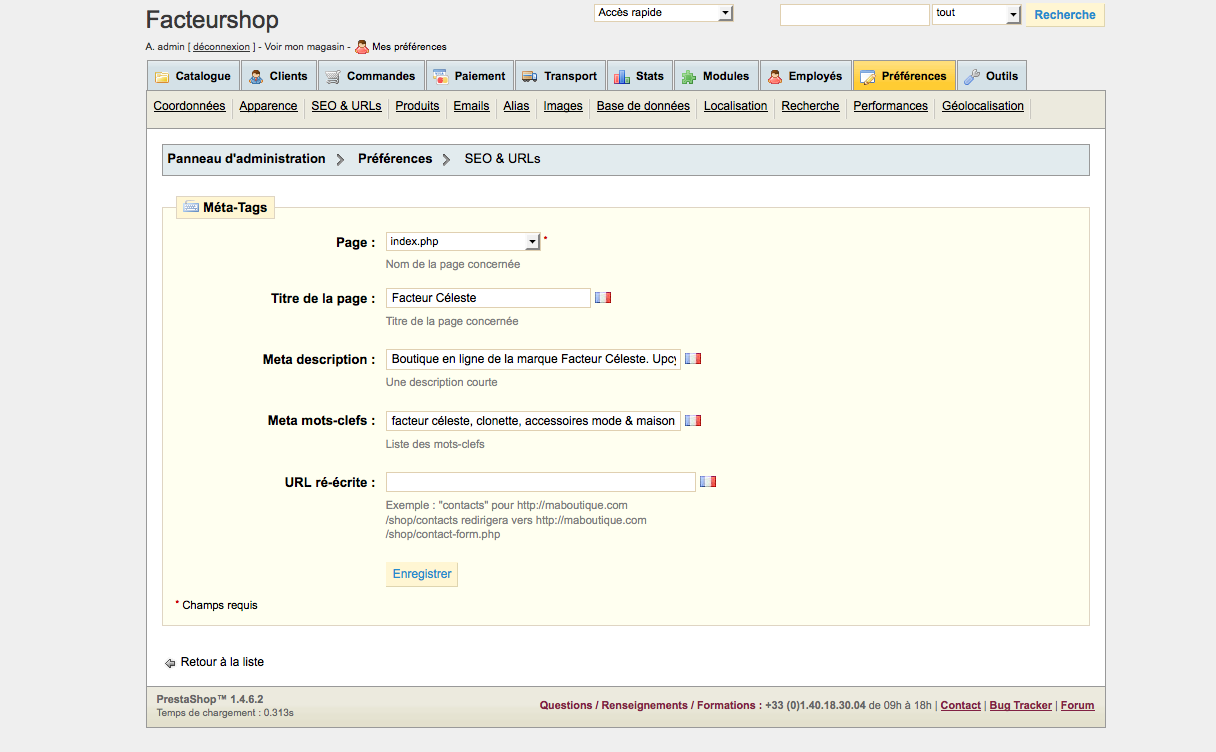Screen dimensions: 1216x752
Task: Click the Facteurshop title
Action: [x=212, y=20]
